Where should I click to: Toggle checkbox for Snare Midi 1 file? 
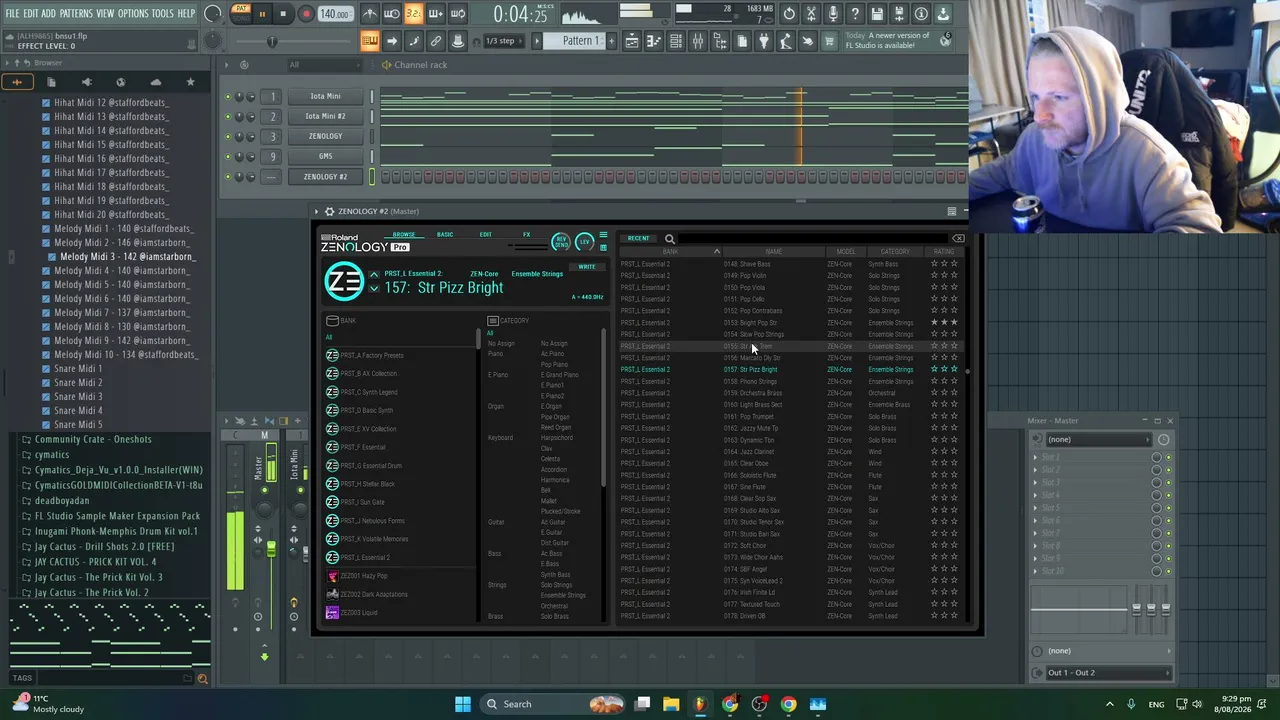(x=46, y=369)
